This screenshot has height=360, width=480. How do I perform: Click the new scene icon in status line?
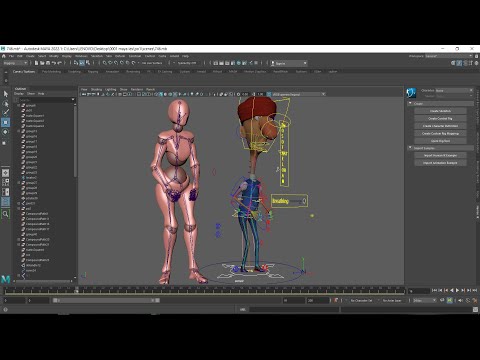click(37, 63)
